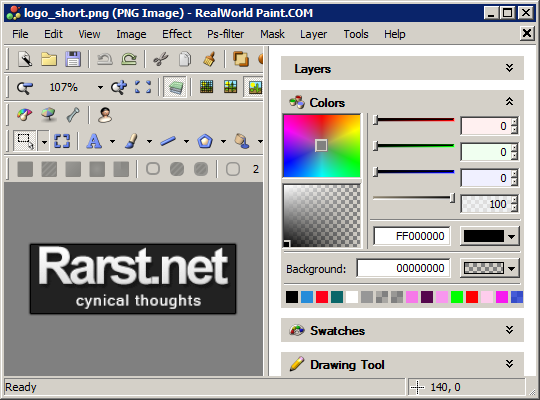Pick the bright green palette swatch
Screen dimensions: 540x400
[457, 297]
